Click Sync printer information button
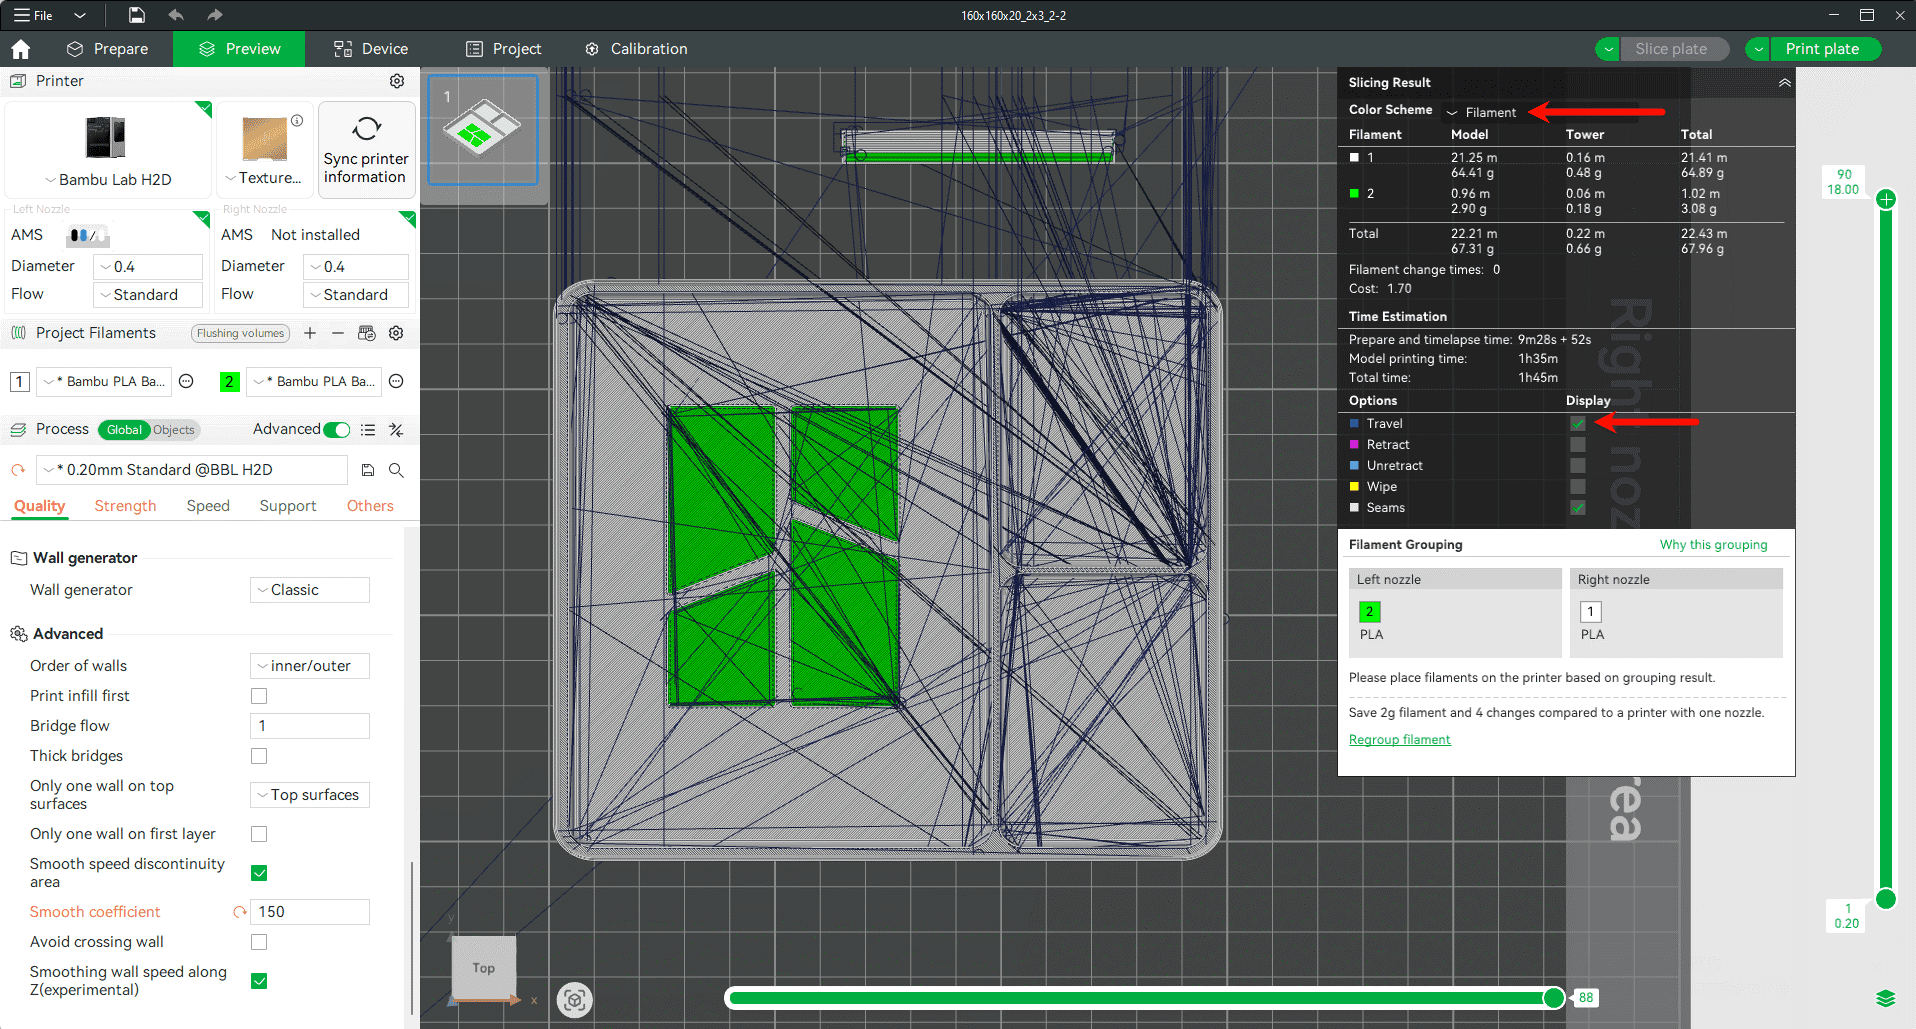Screen dimensions: 1916x1029 pos(366,150)
